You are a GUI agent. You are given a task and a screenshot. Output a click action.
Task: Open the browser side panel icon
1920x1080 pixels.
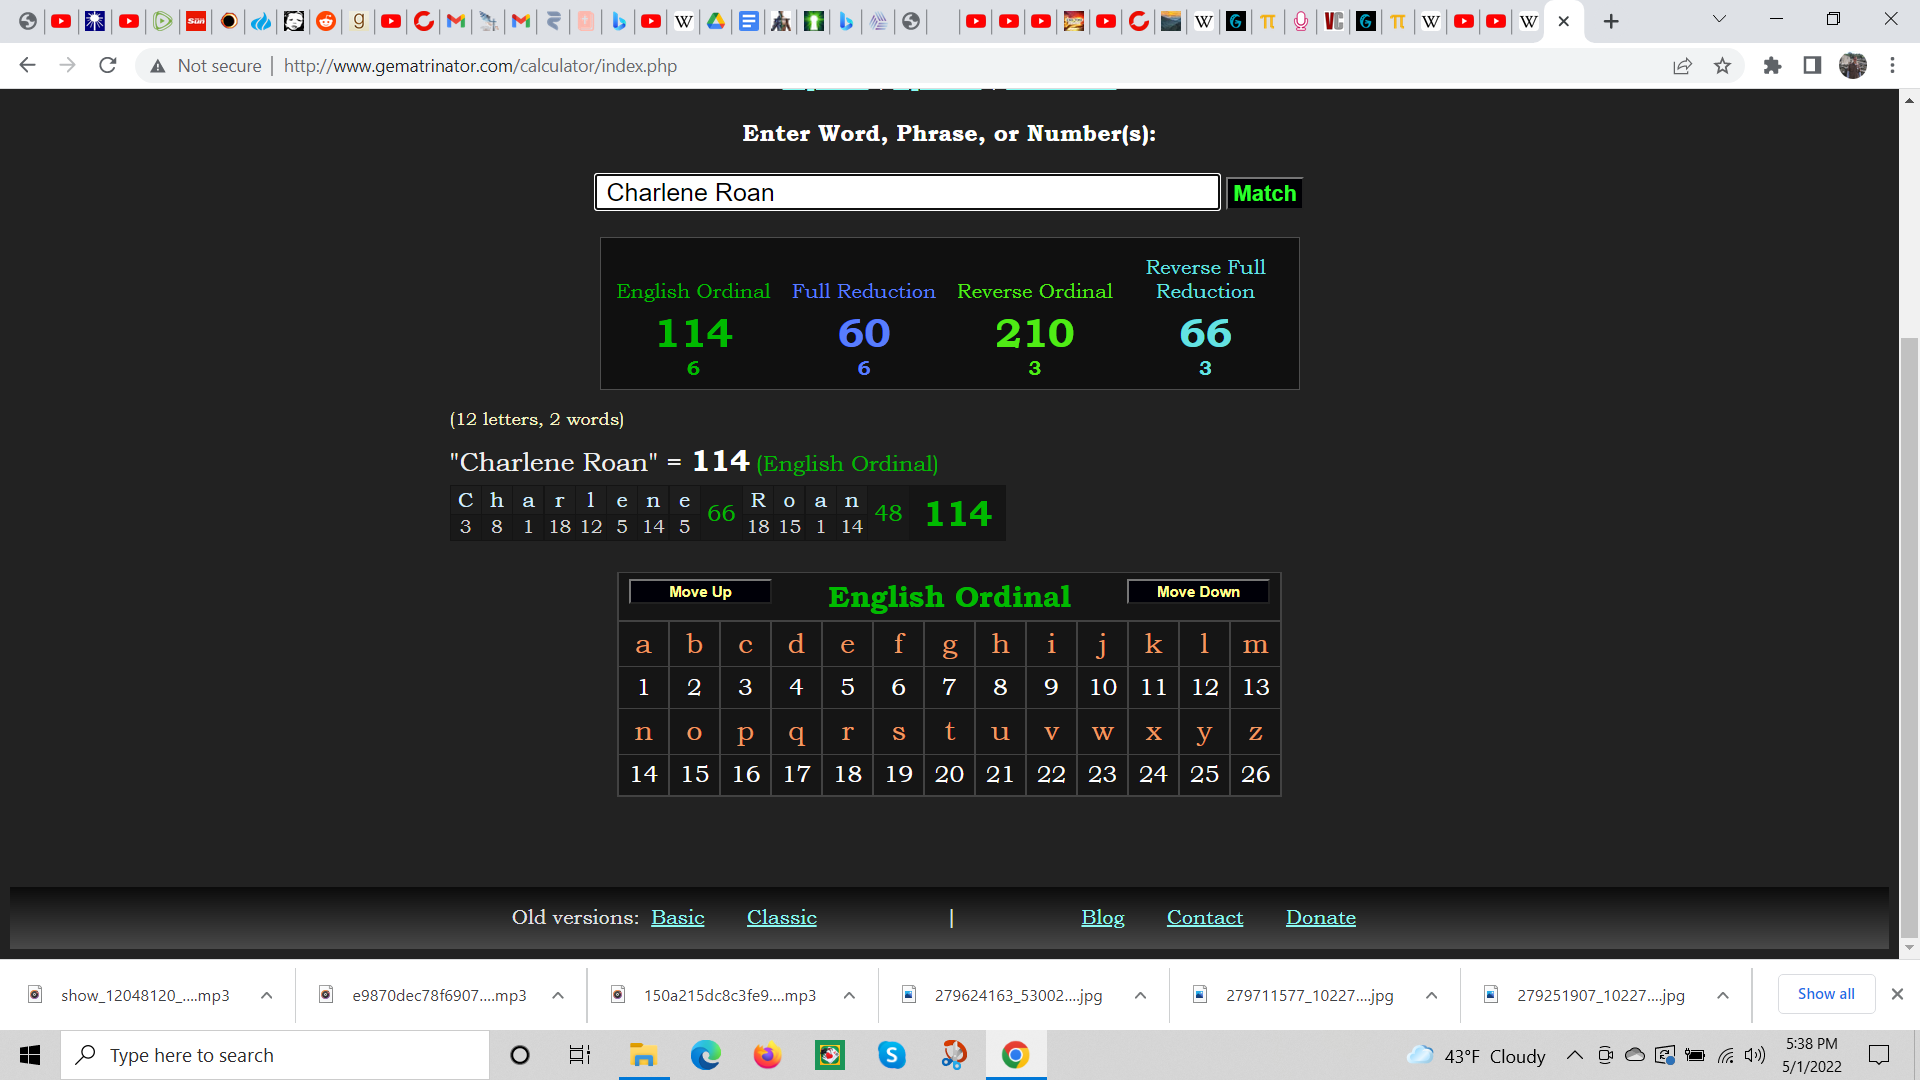[x=1812, y=66]
